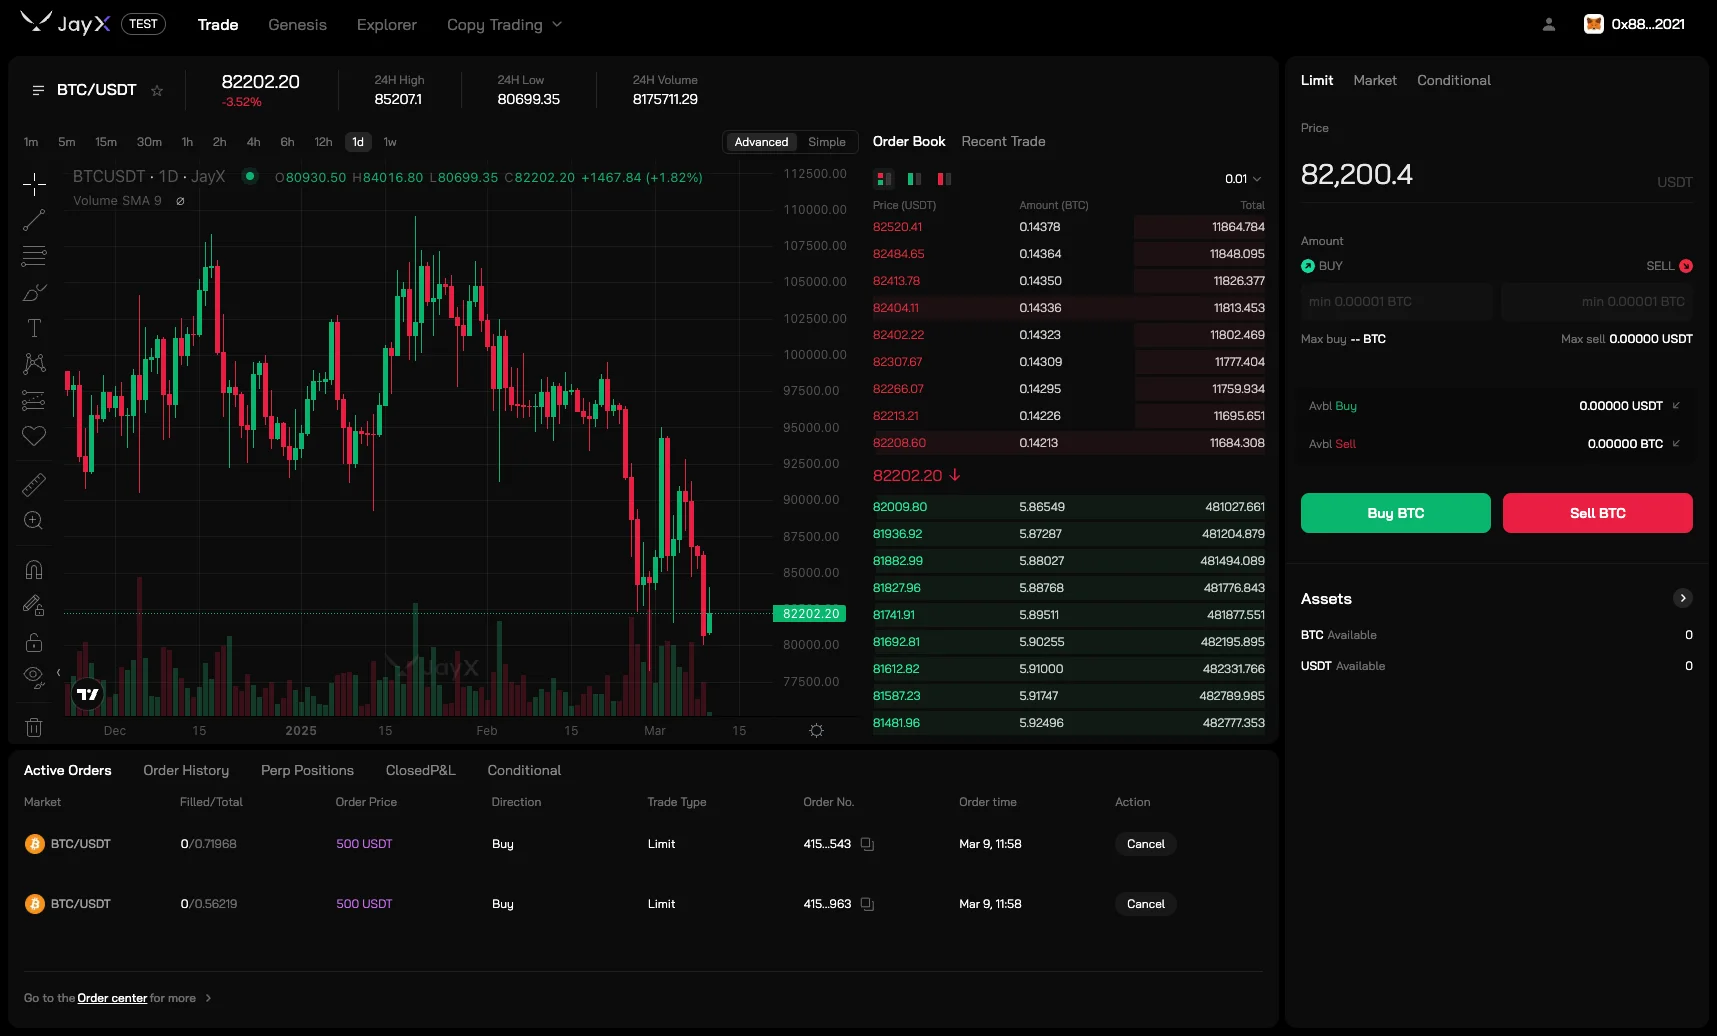Screen dimensions: 1717x1036
Task: Expand the Assets panel chevron
Action: click(1684, 598)
